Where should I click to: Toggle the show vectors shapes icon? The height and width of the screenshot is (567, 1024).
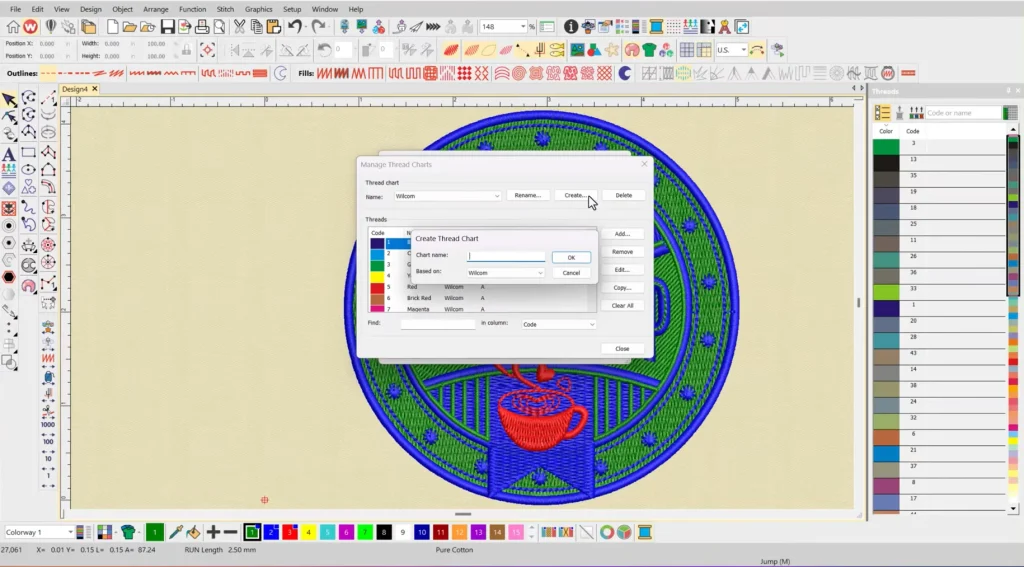594,50
